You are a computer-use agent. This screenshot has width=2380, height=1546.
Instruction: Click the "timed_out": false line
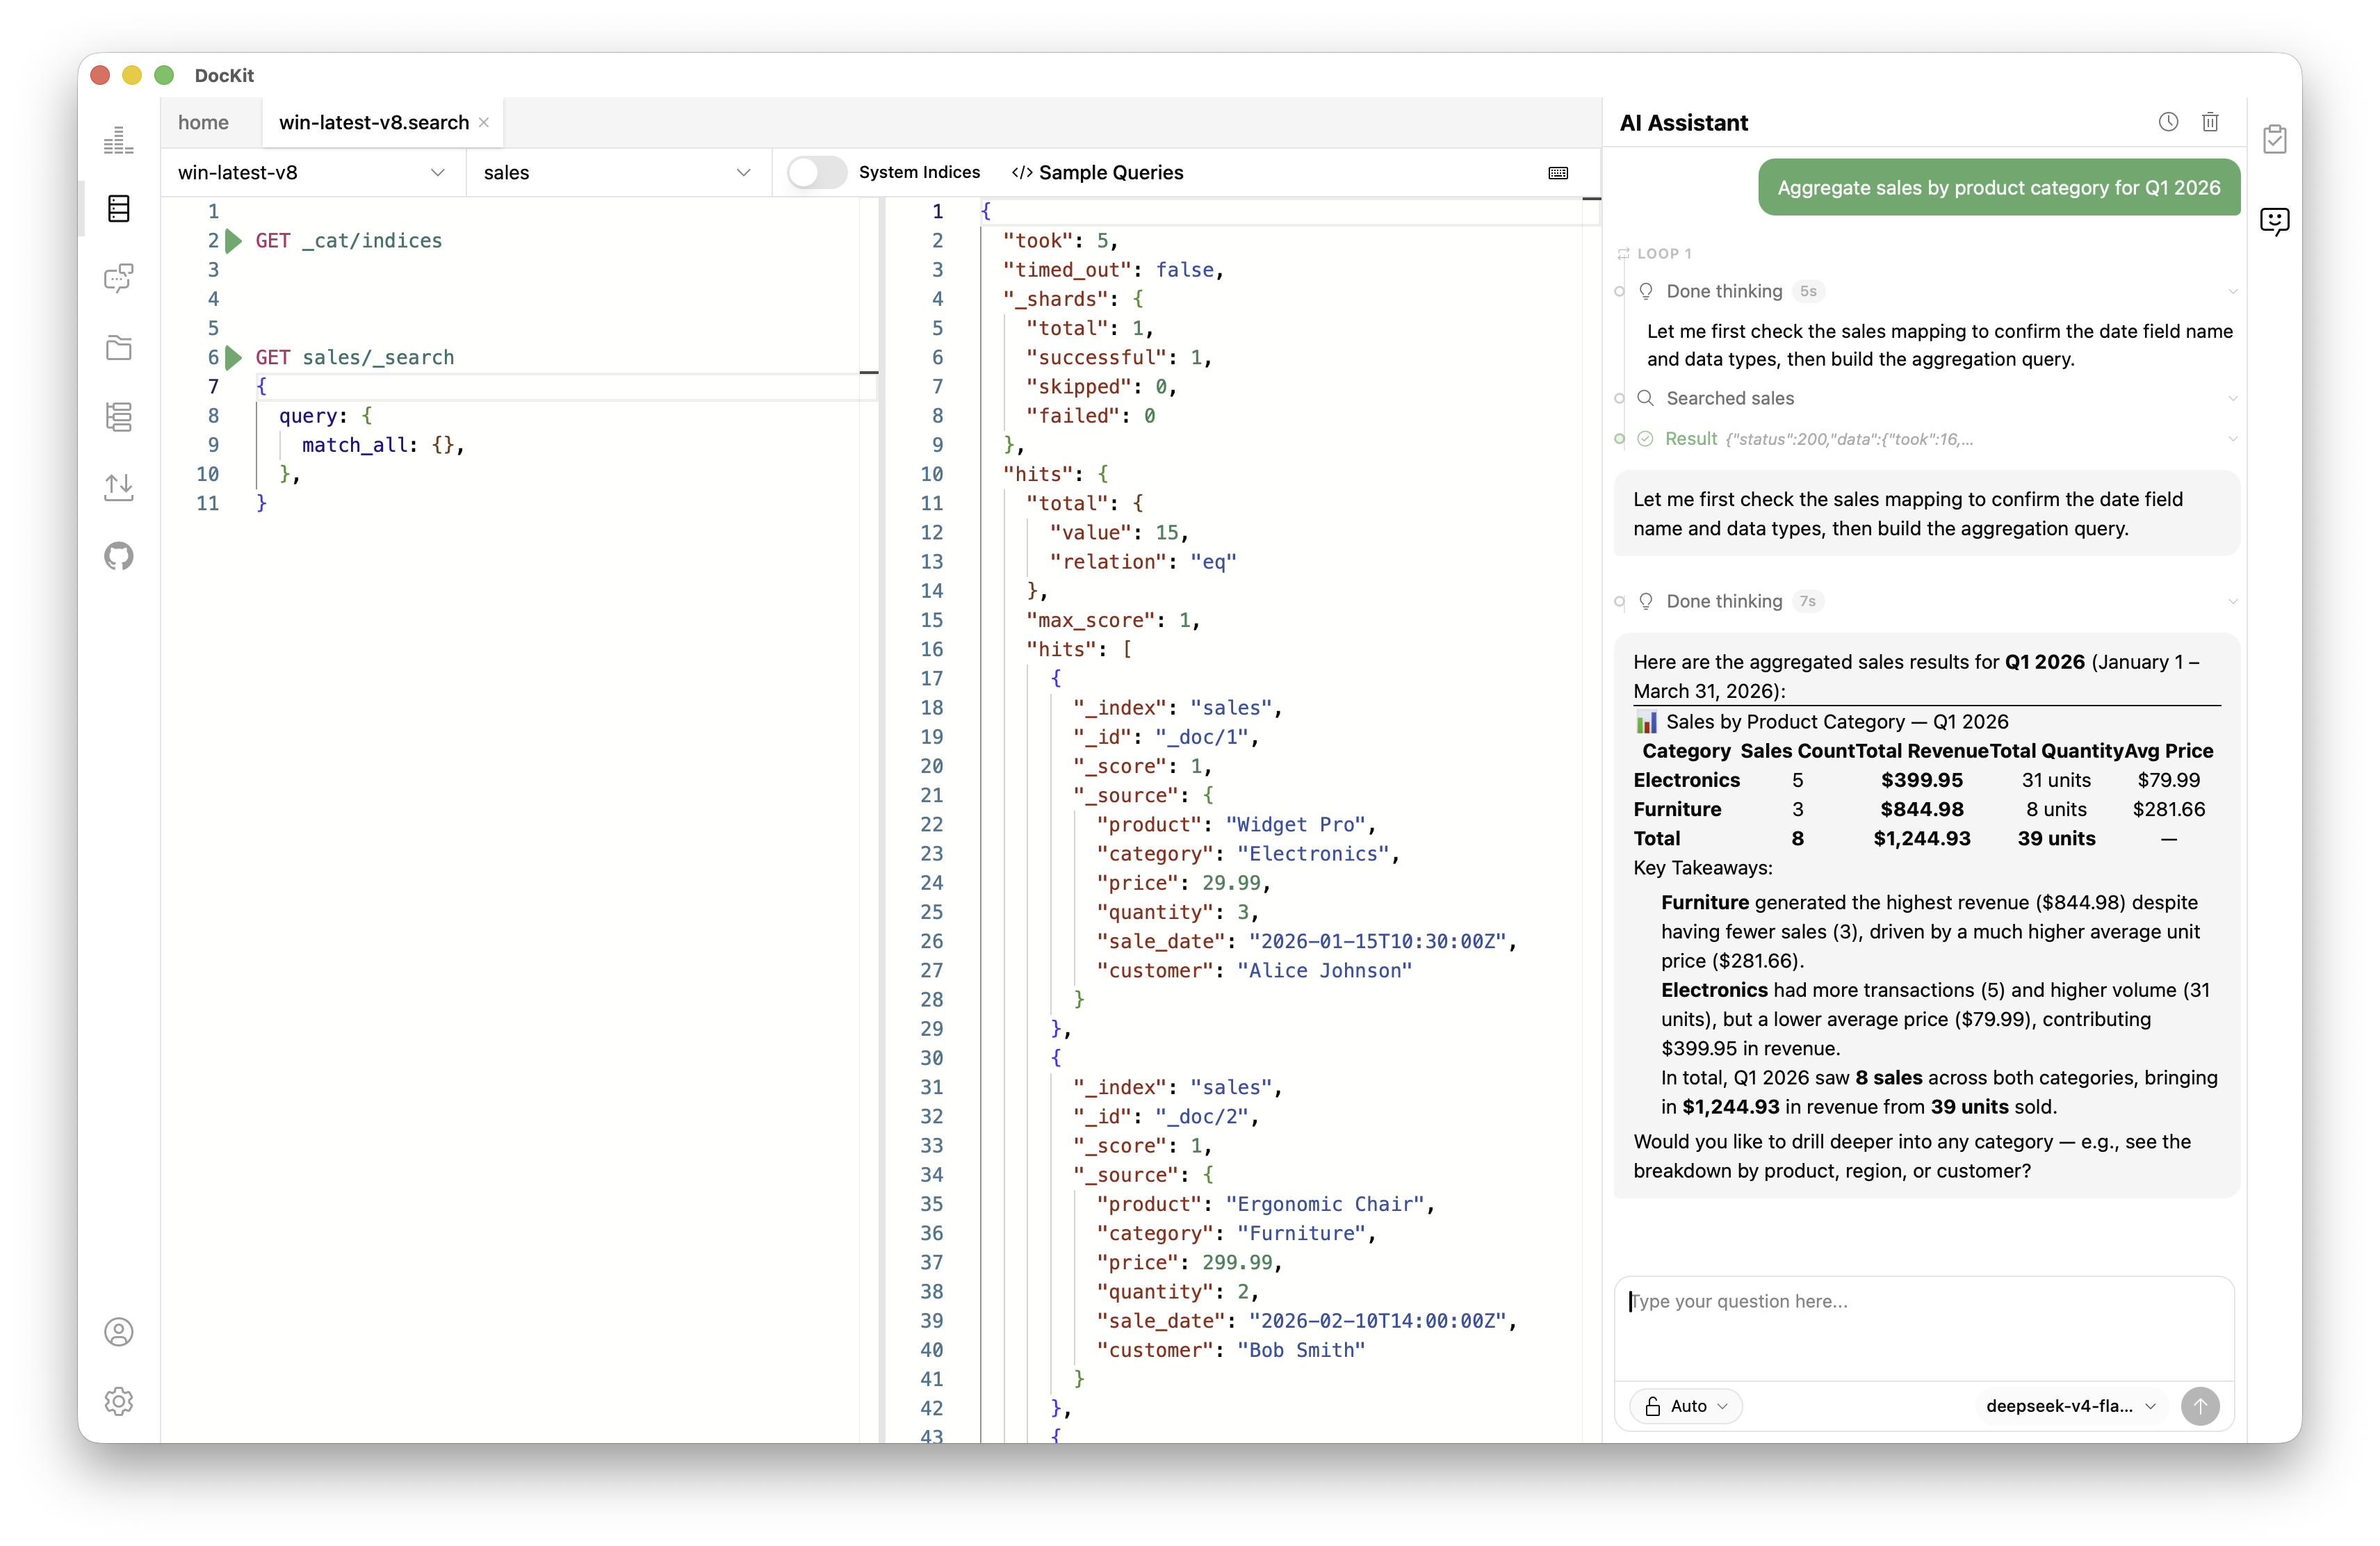point(1113,270)
